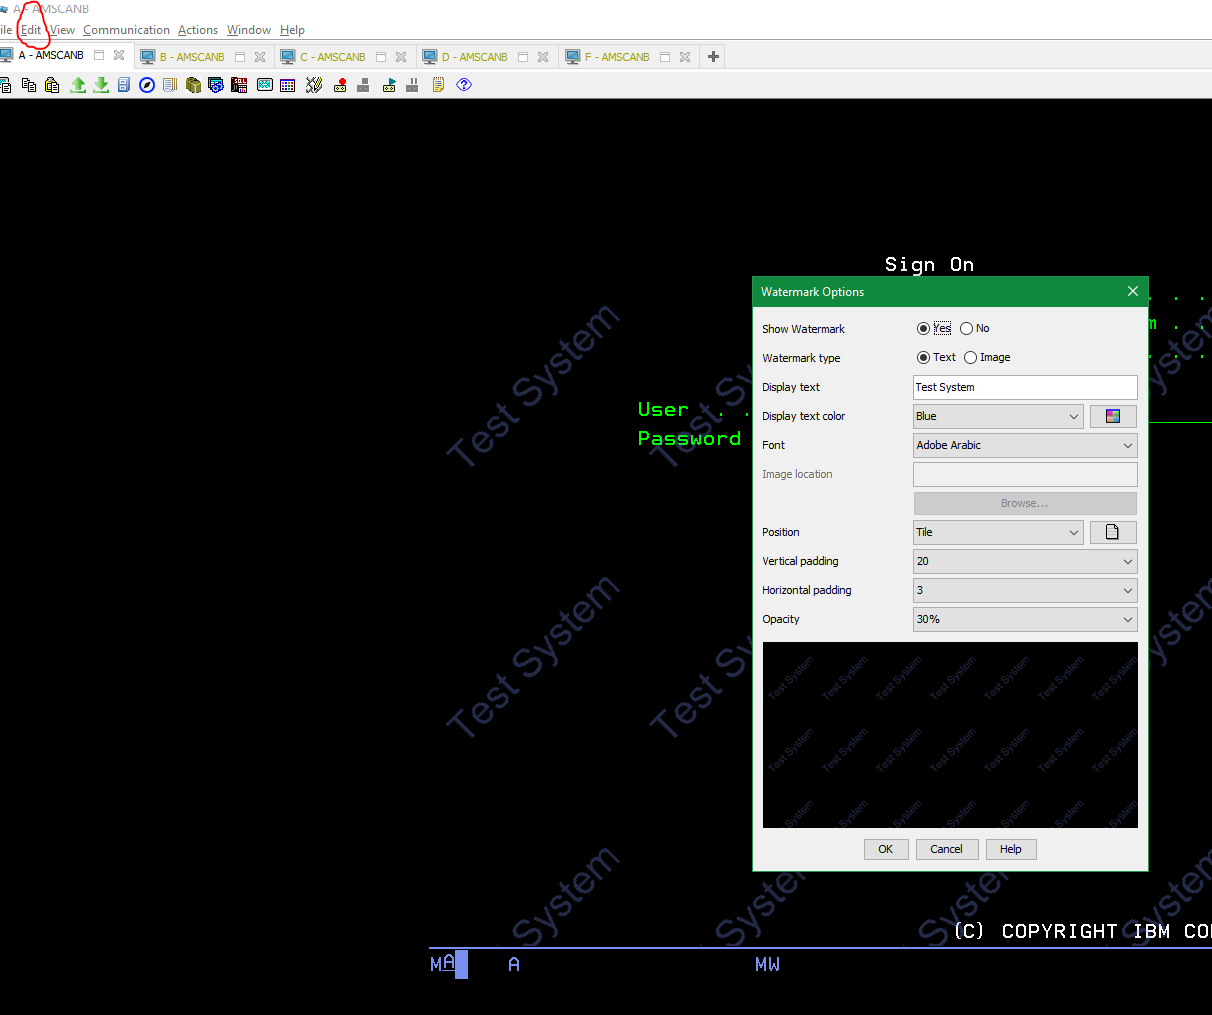Click the page icon button next to Position

pyautogui.click(x=1113, y=532)
